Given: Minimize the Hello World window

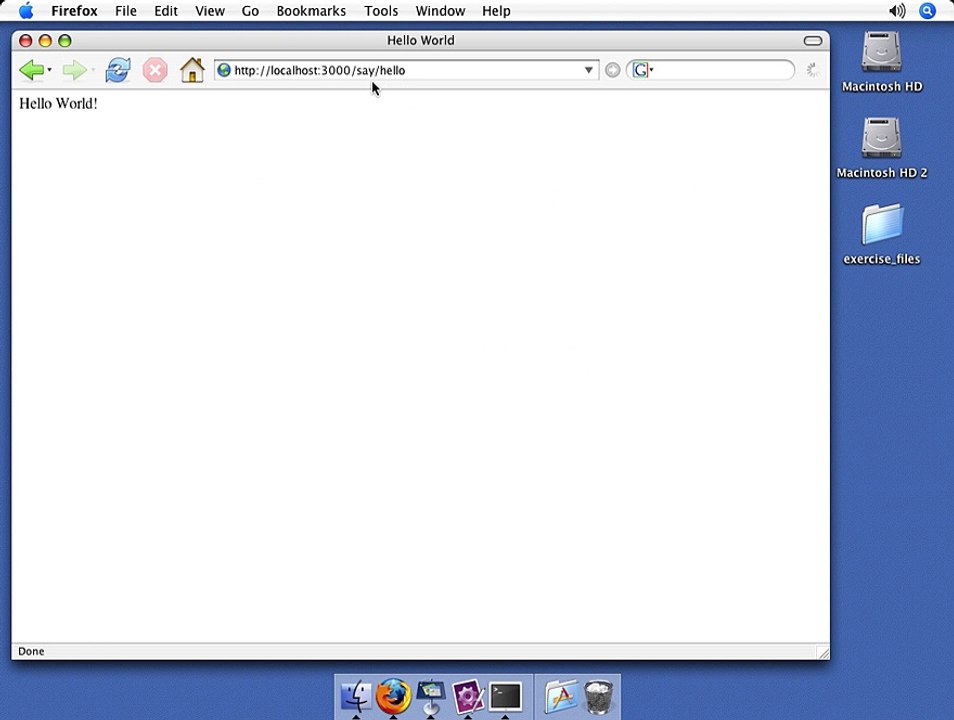Looking at the screenshot, I should click(45, 41).
